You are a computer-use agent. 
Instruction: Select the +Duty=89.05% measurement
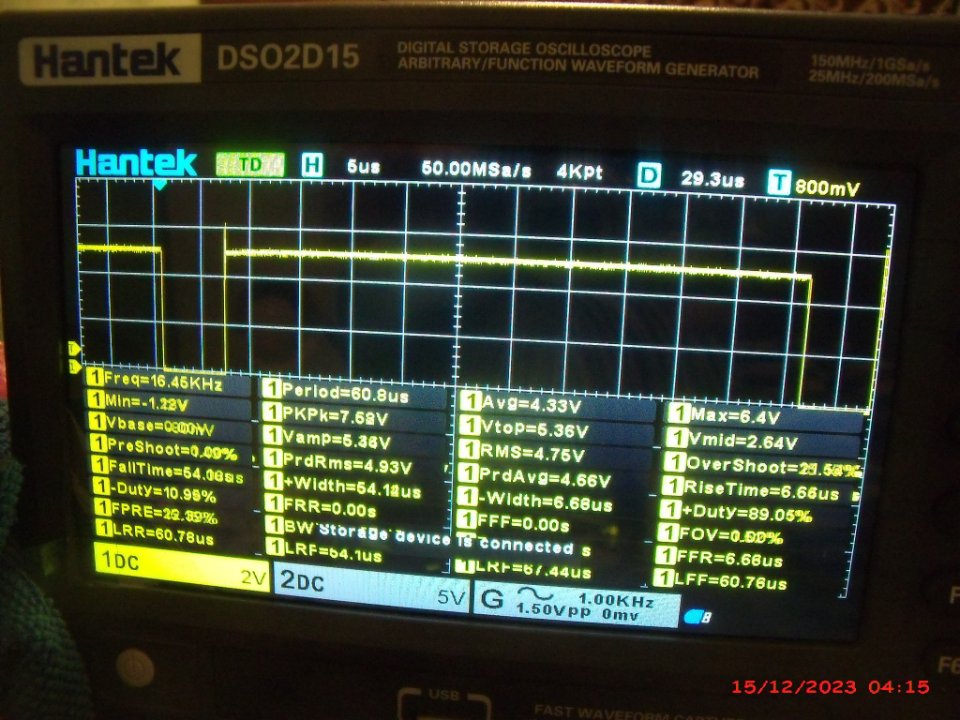coord(736,512)
